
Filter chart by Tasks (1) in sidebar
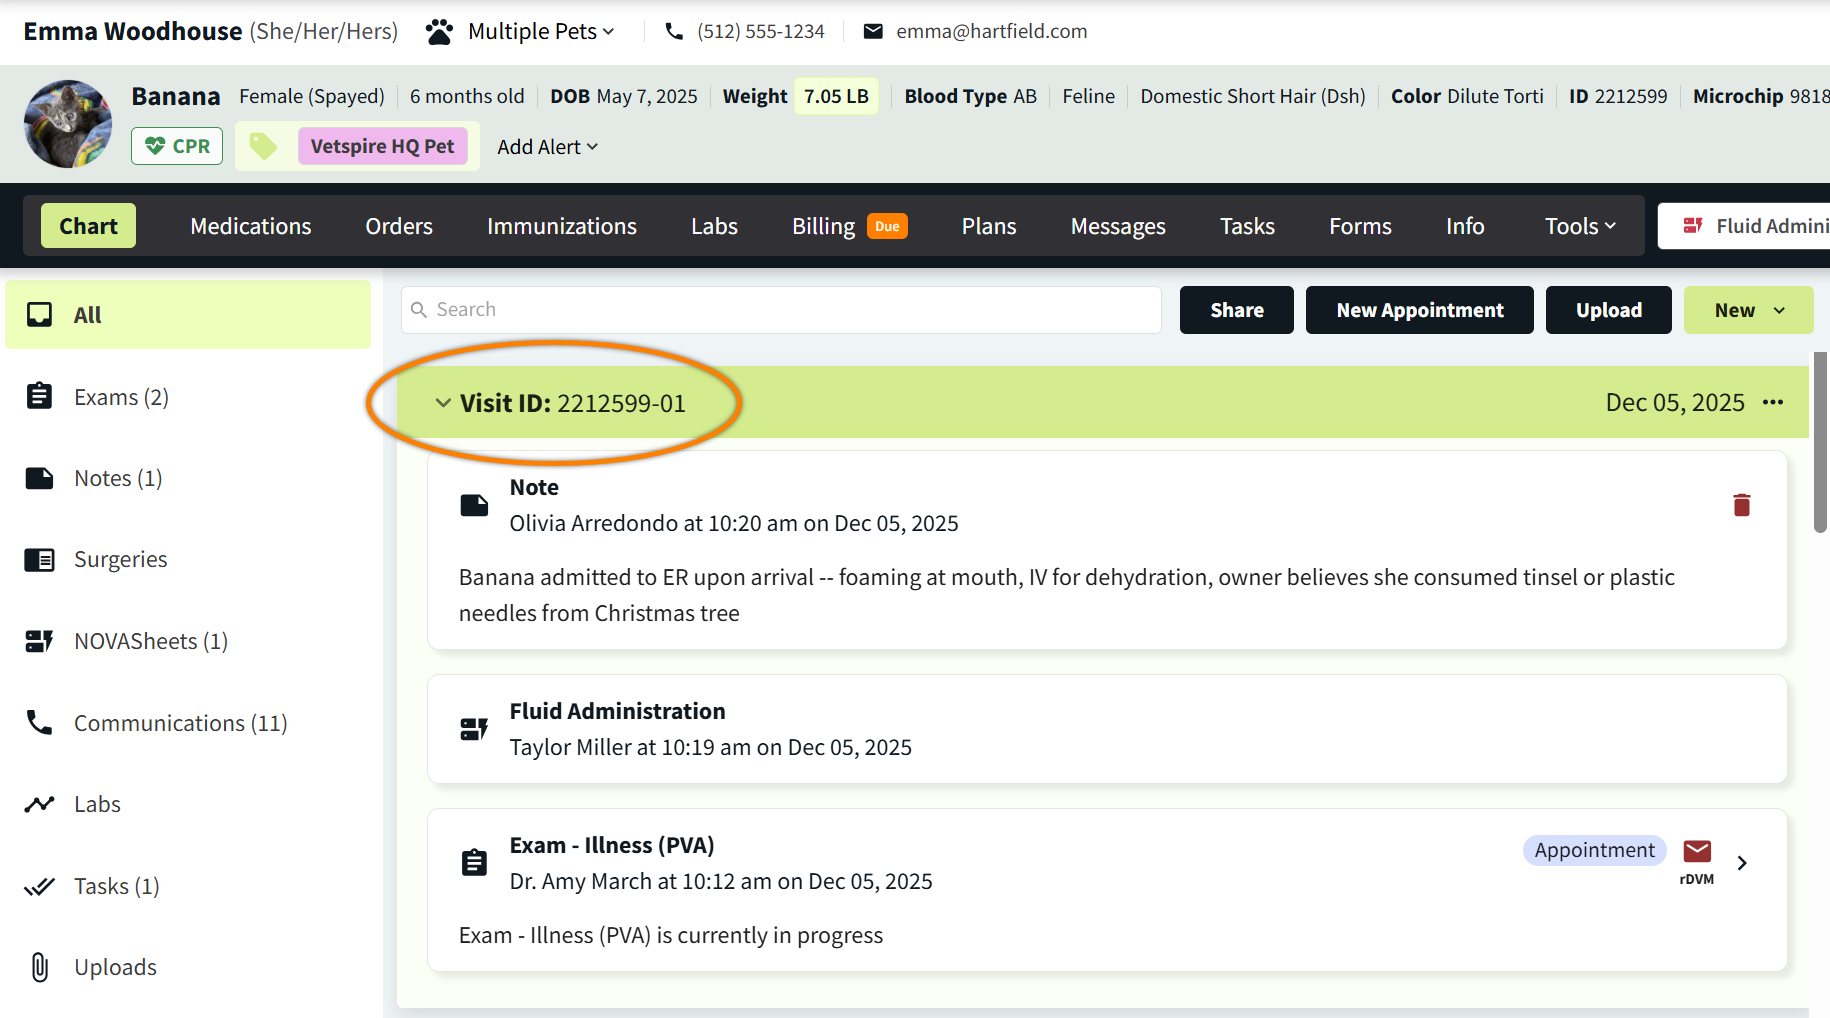(x=117, y=886)
